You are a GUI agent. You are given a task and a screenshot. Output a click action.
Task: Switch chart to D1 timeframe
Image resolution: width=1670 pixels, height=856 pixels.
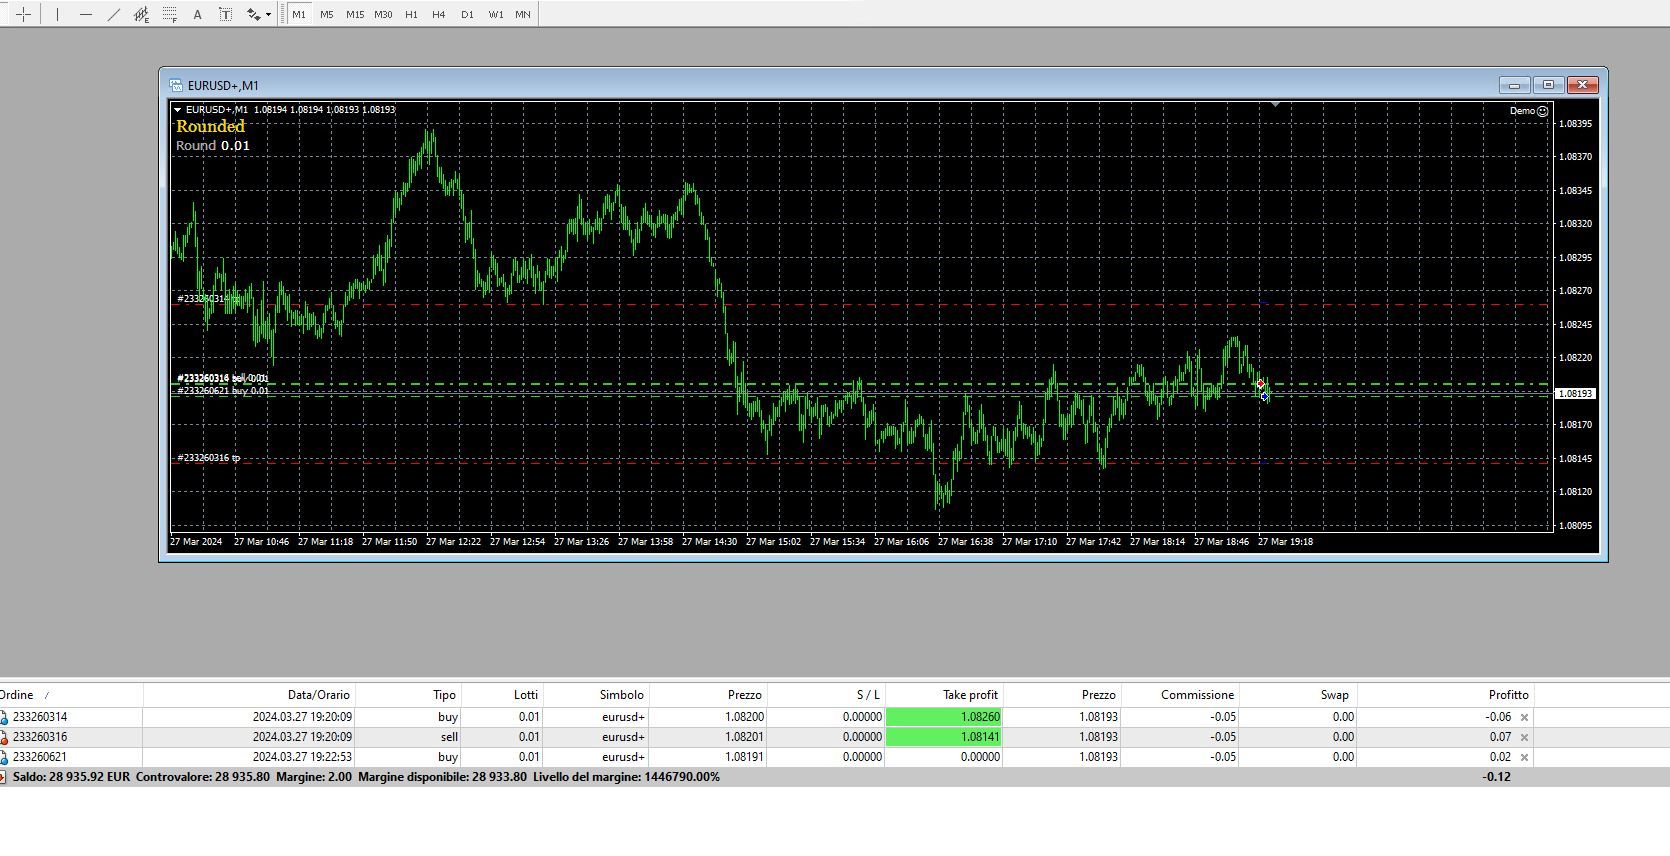click(x=467, y=14)
